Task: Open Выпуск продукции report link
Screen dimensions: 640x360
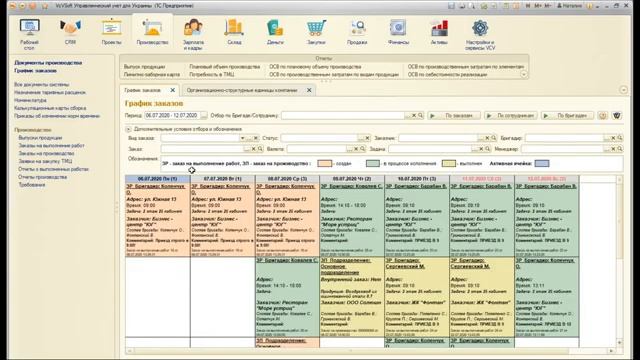Action: point(144,67)
